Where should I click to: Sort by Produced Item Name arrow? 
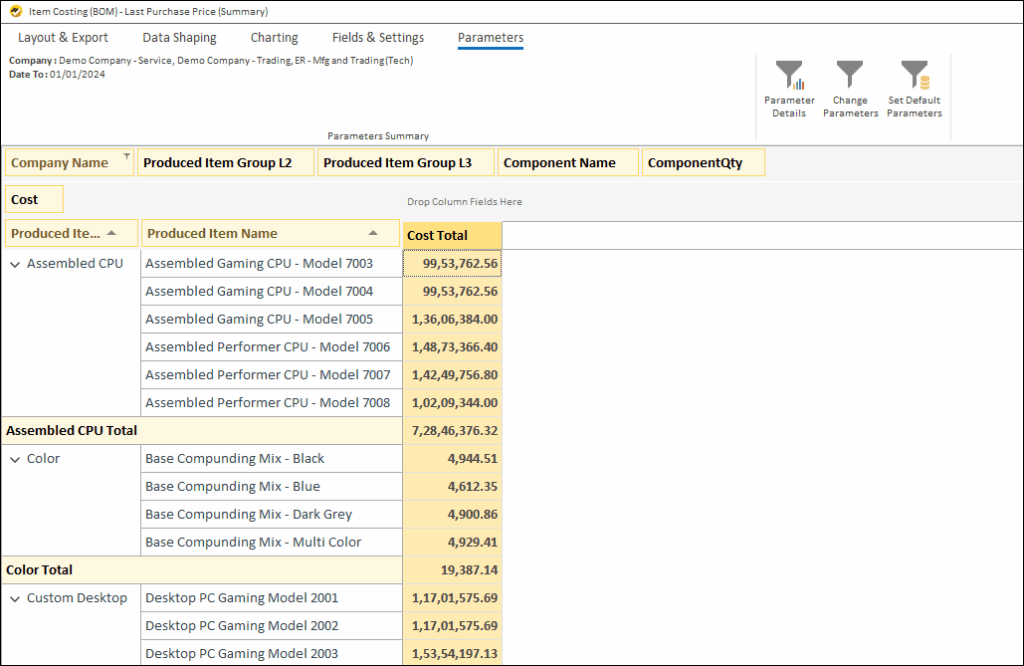click(x=373, y=233)
